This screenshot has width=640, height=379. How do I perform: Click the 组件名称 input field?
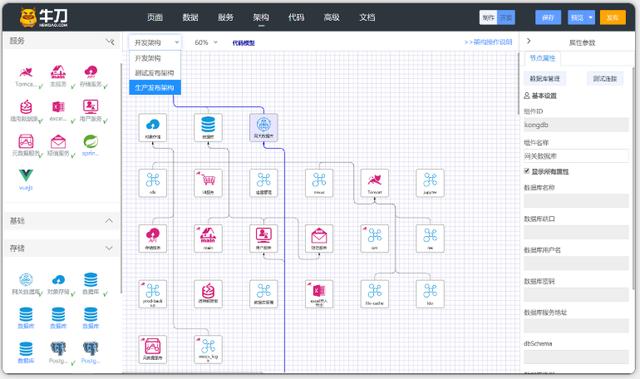pyautogui.click(x=576, y=156)
